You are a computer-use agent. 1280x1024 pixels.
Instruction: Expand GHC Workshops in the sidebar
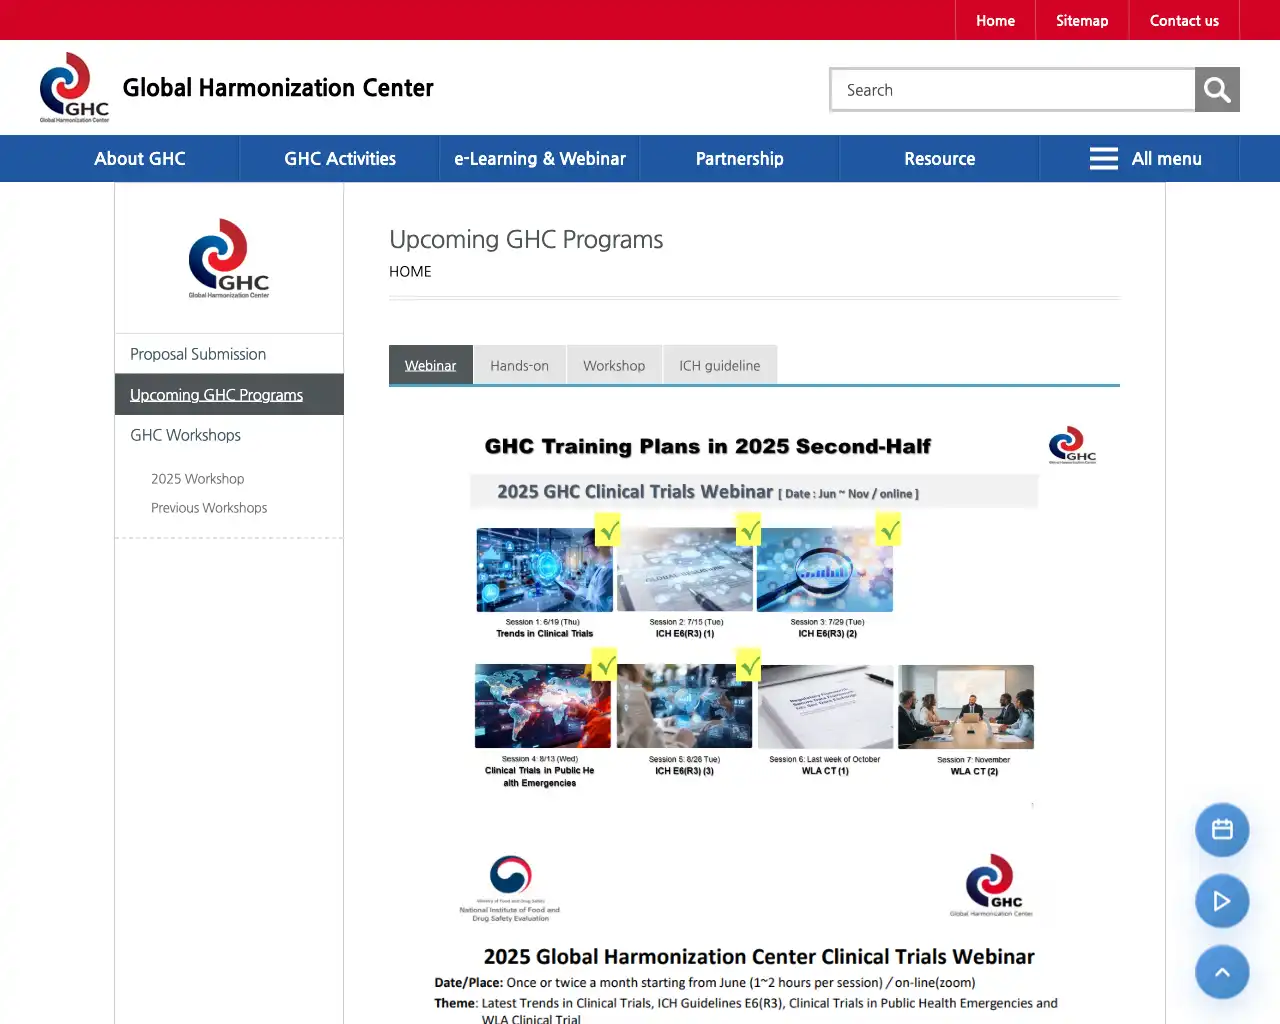pos(186,435)
